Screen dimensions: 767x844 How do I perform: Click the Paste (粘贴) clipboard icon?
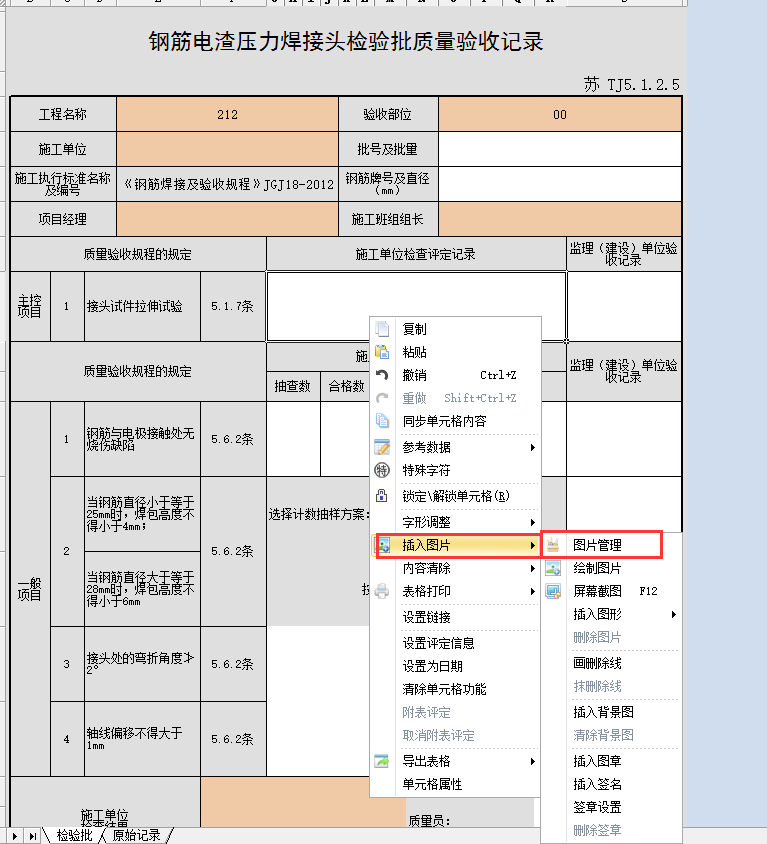click(x=381, y=352)
